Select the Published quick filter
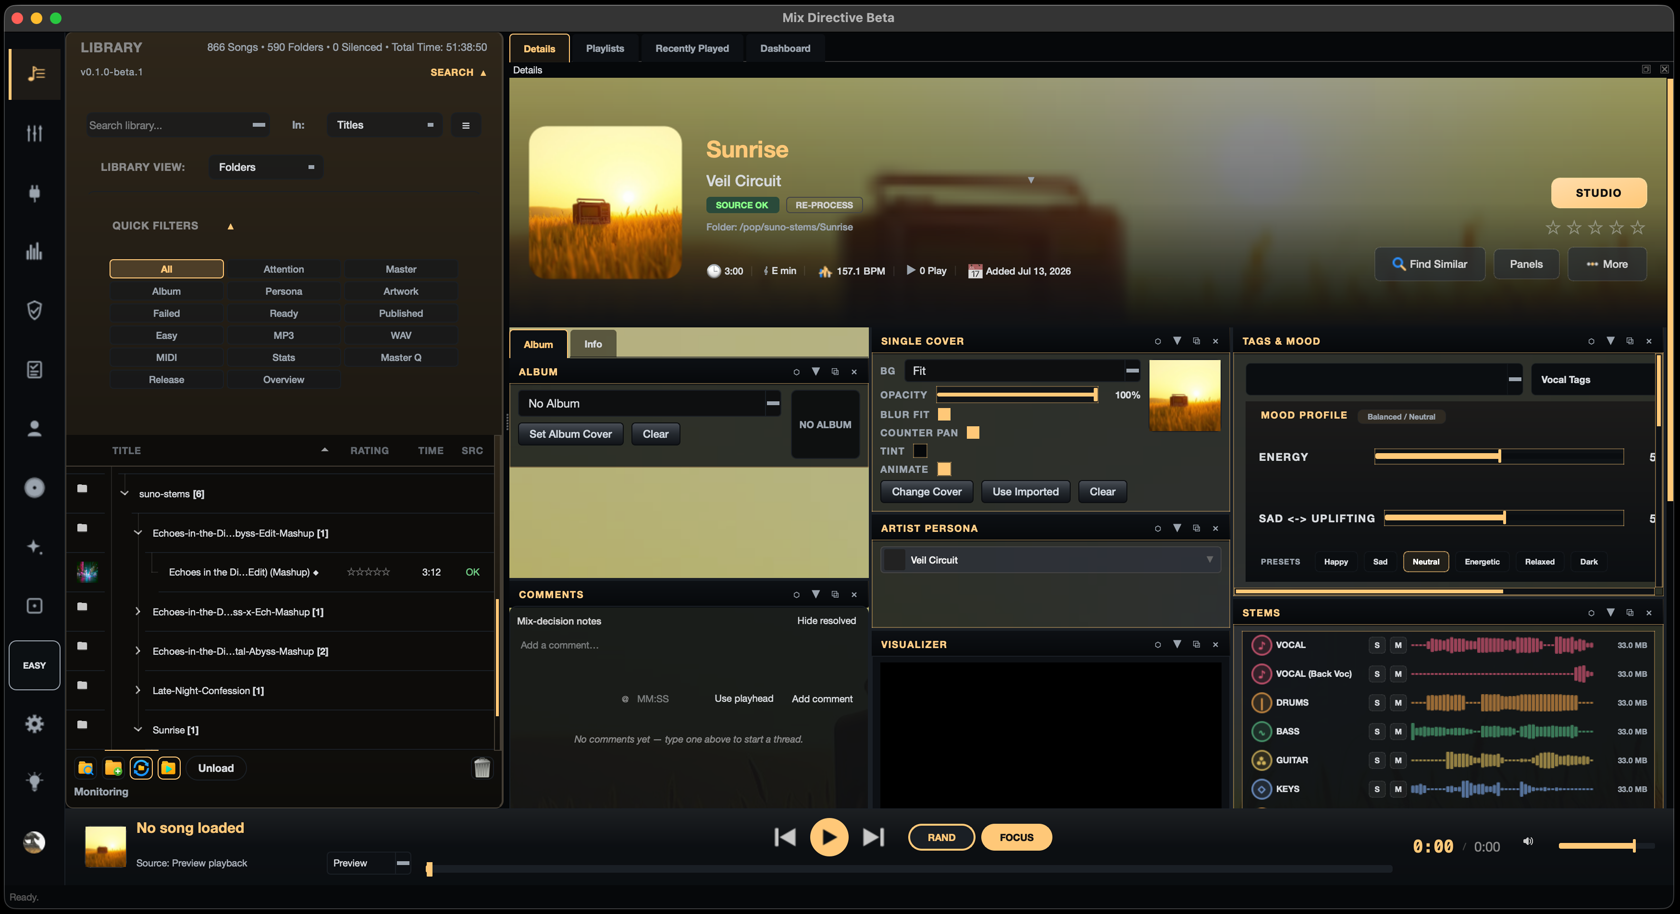Image resolution: width=1680 pixels, height=914 pixels. coord(401,313)
